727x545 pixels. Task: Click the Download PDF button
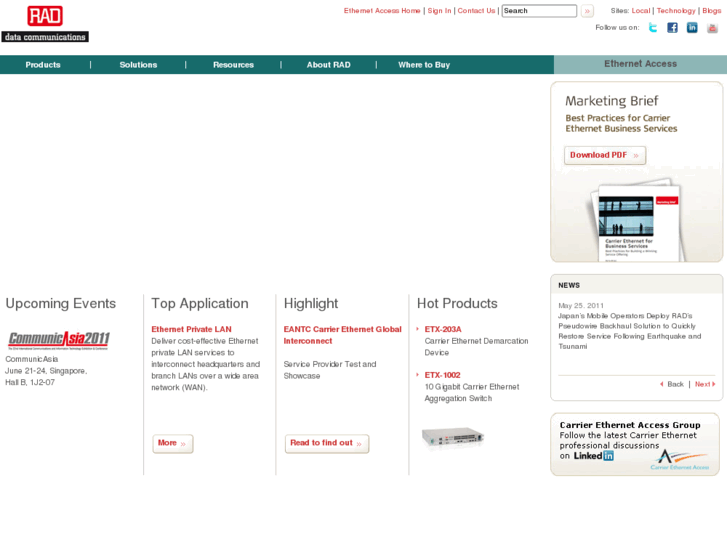(605, 155)
